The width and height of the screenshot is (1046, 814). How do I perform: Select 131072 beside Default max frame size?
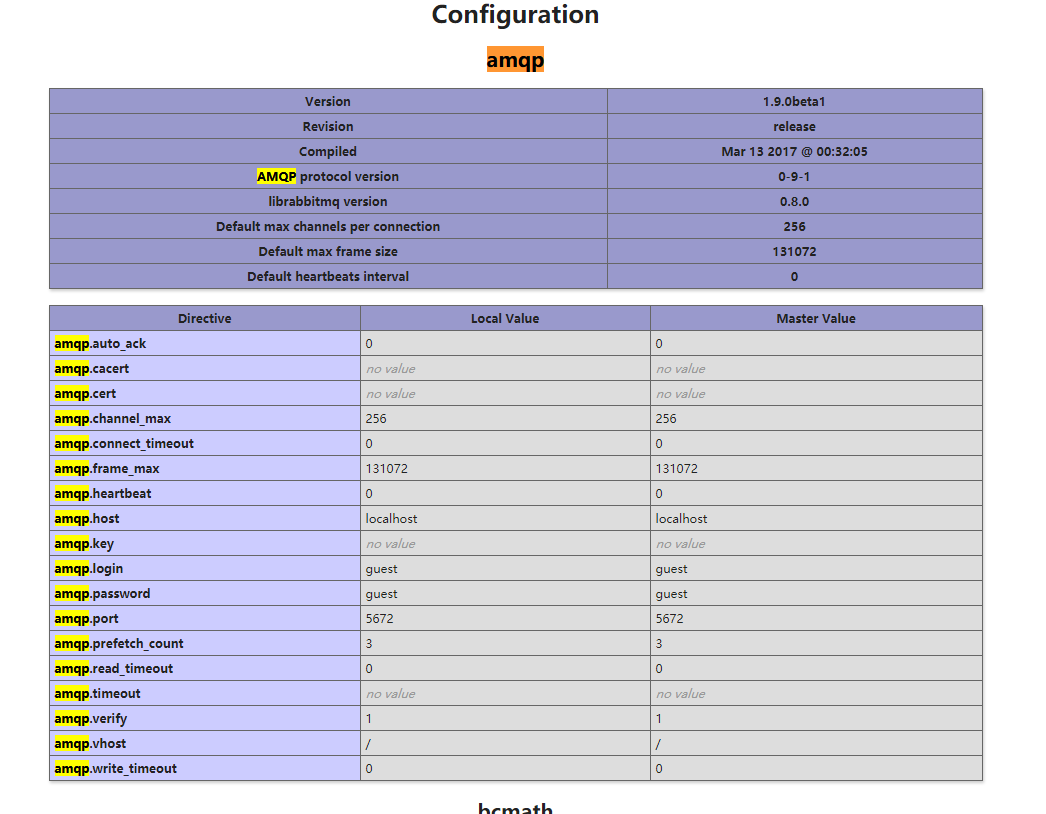click(794, 252)
